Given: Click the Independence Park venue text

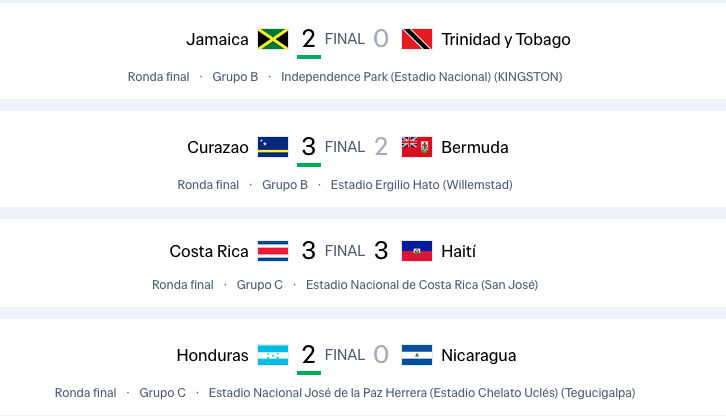Looking at the screenshot, I should (x=421, y=77).
